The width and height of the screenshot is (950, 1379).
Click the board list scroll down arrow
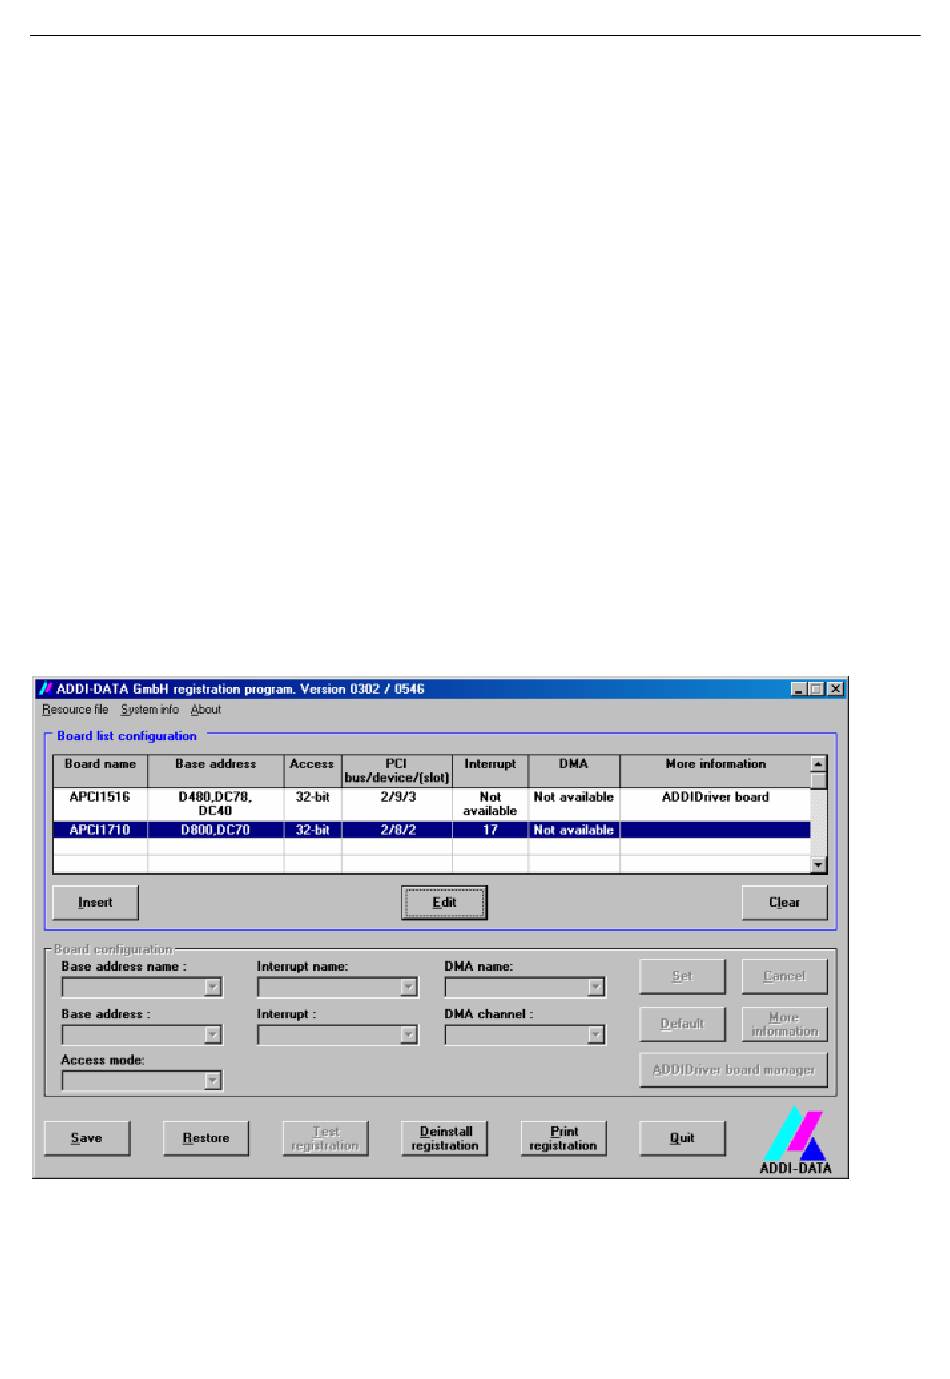point(818,865)
